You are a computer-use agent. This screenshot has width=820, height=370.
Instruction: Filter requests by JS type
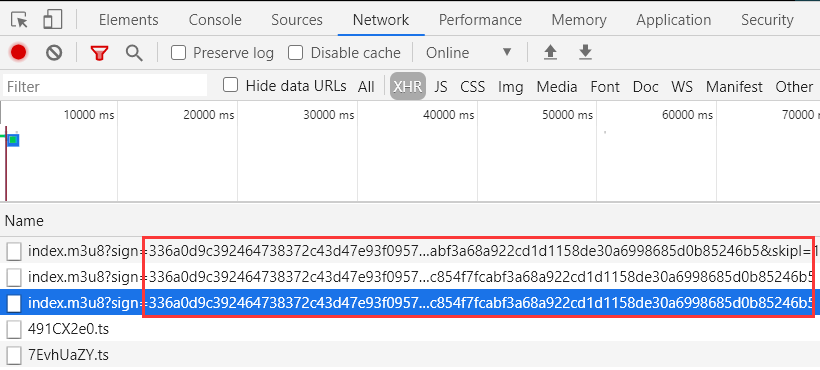click(441, 86)
